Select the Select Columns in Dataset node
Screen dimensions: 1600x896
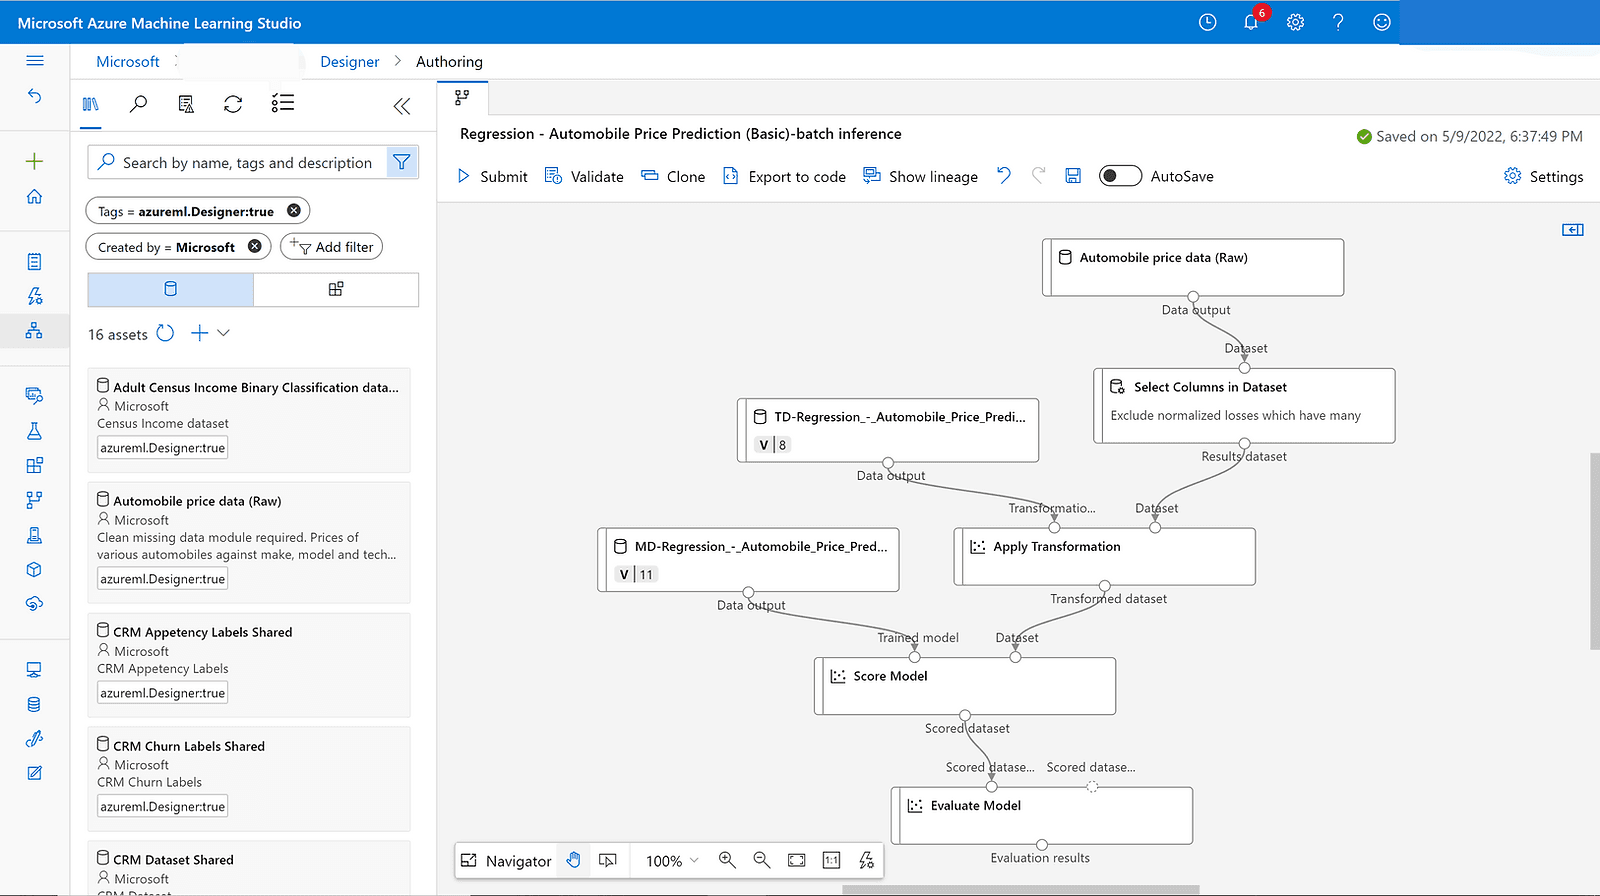(1244, 405)
